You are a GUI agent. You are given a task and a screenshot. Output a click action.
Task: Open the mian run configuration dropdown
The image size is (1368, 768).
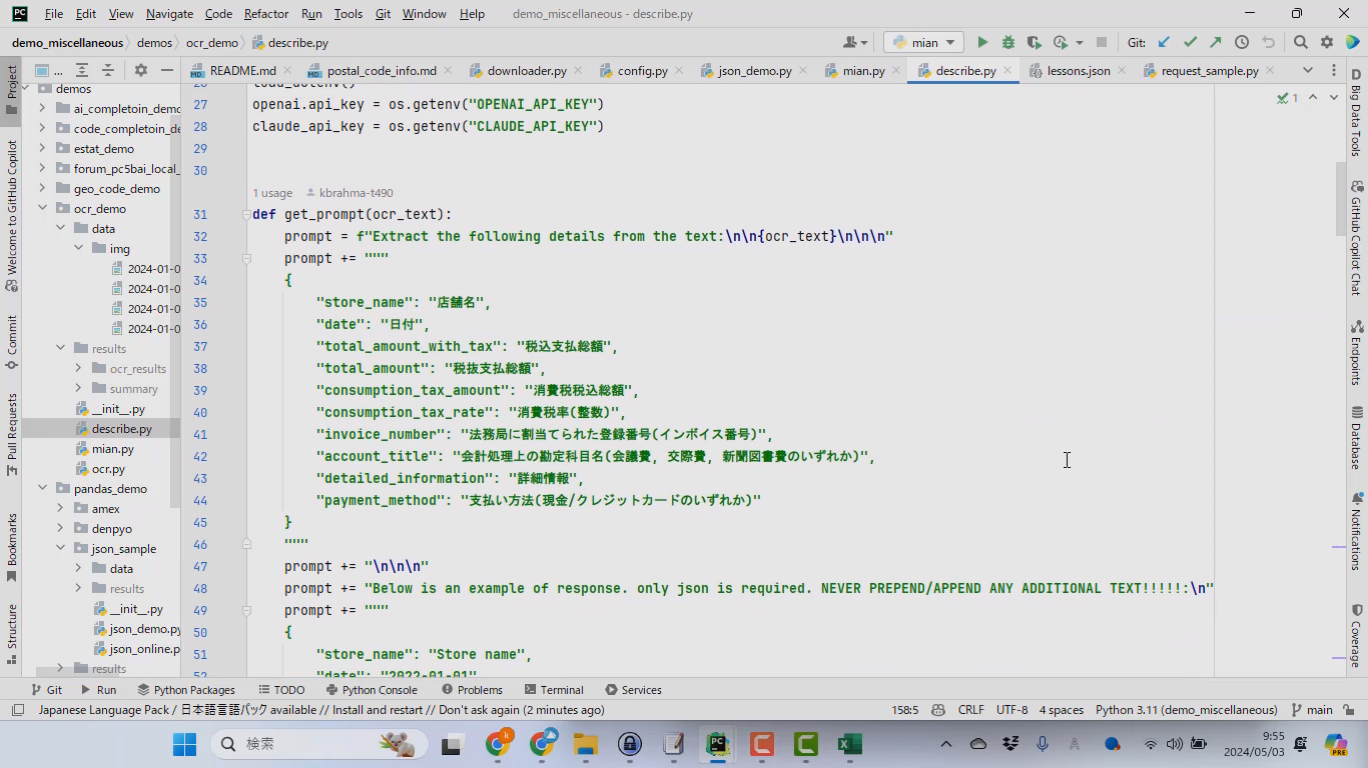923,43
